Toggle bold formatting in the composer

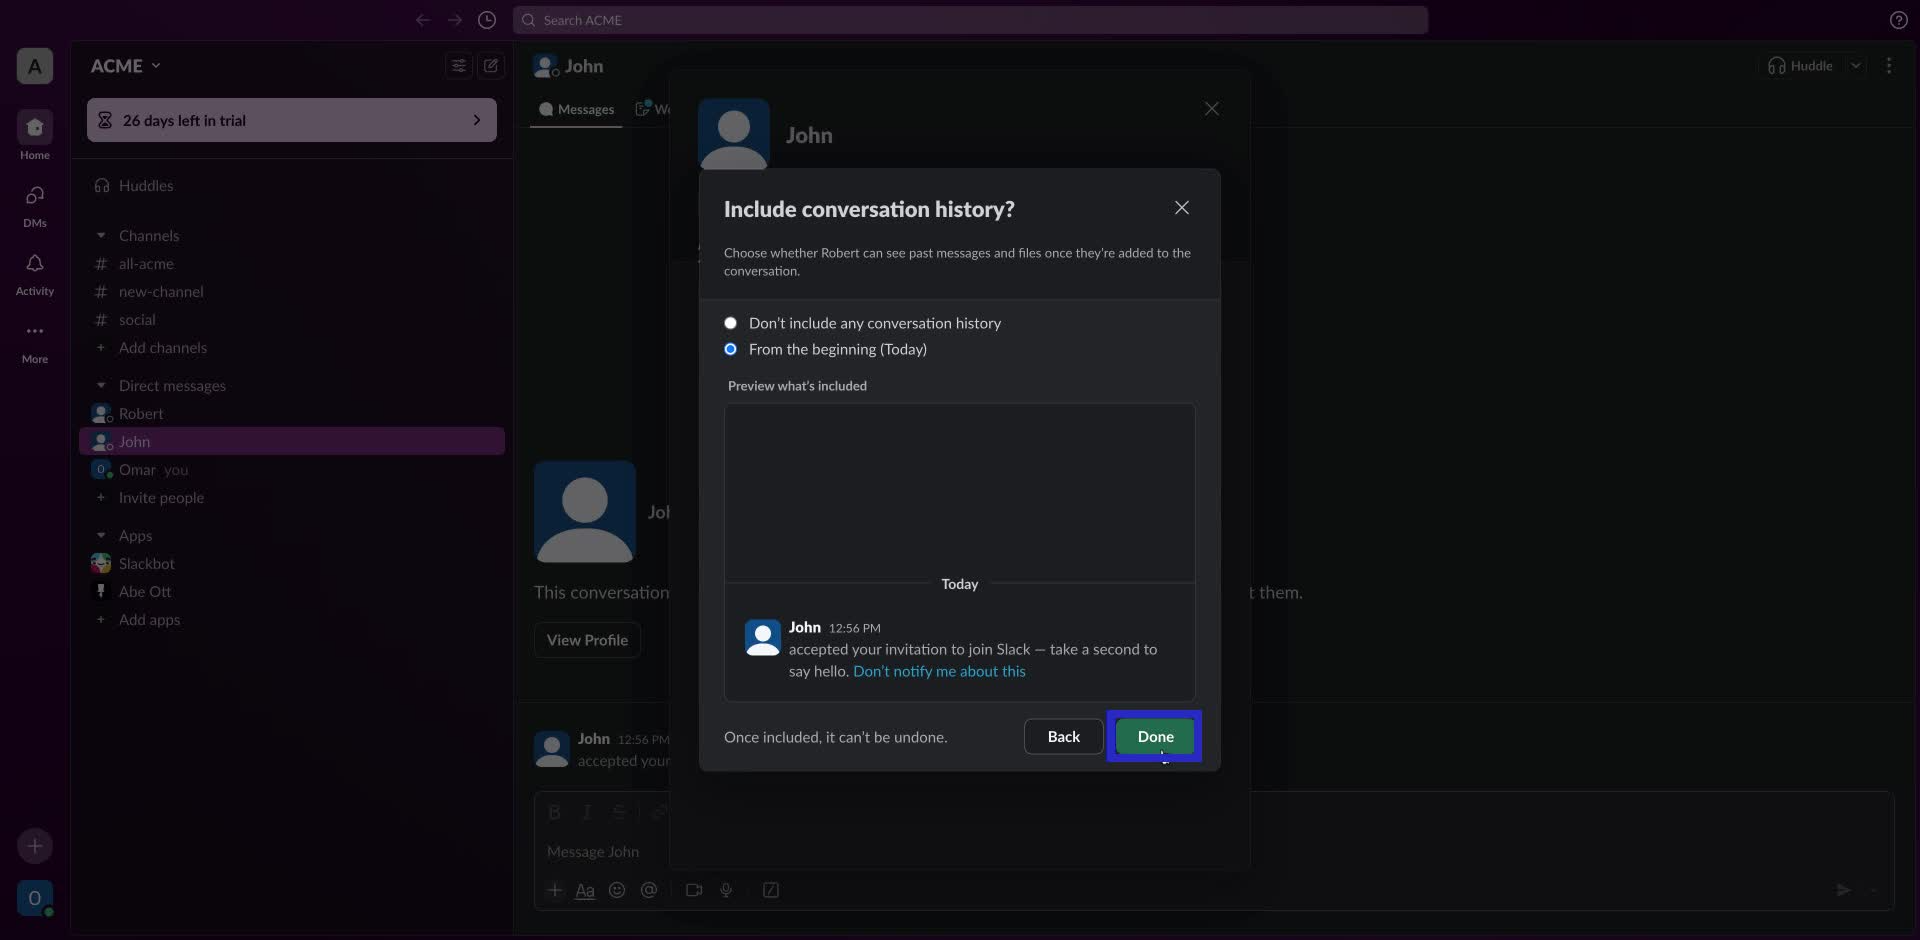[x=554, y=812]
